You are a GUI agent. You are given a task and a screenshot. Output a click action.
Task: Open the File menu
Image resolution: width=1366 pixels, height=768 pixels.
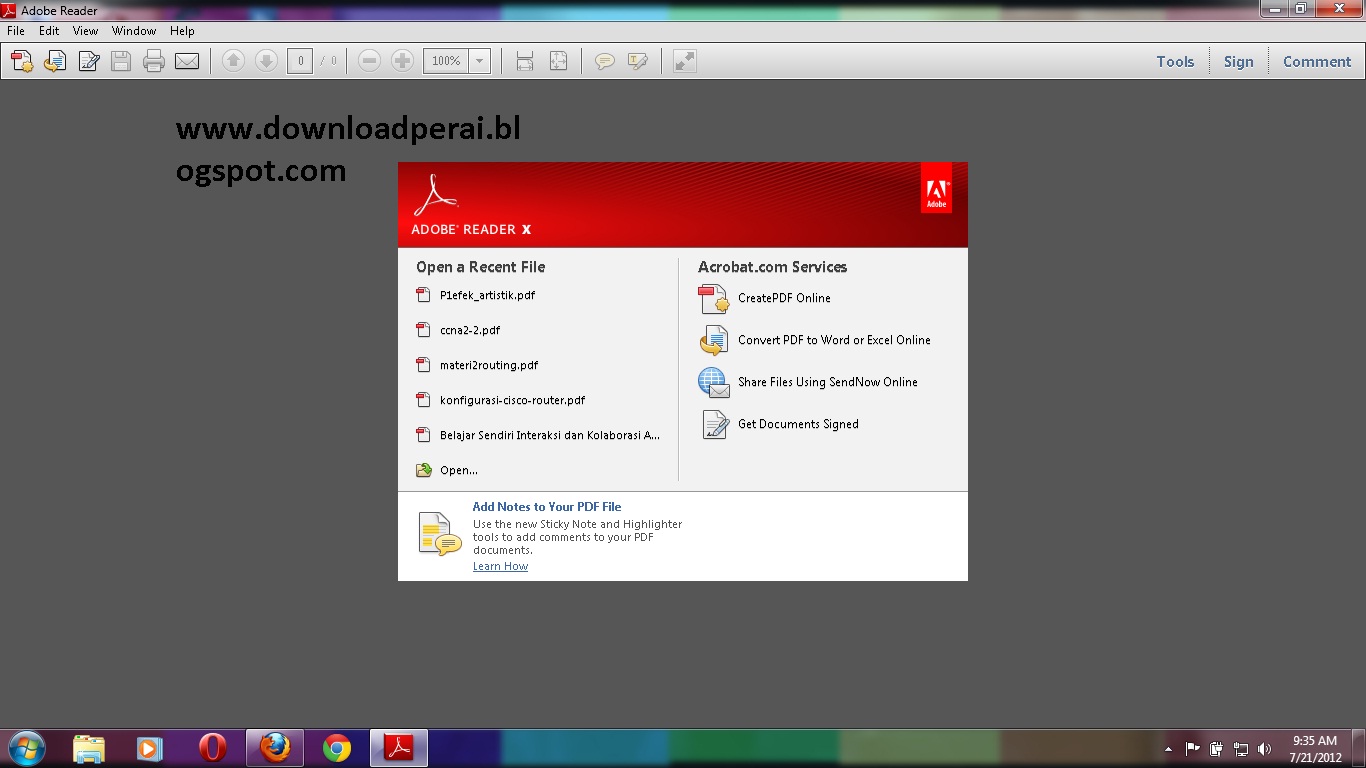(16, 31)
